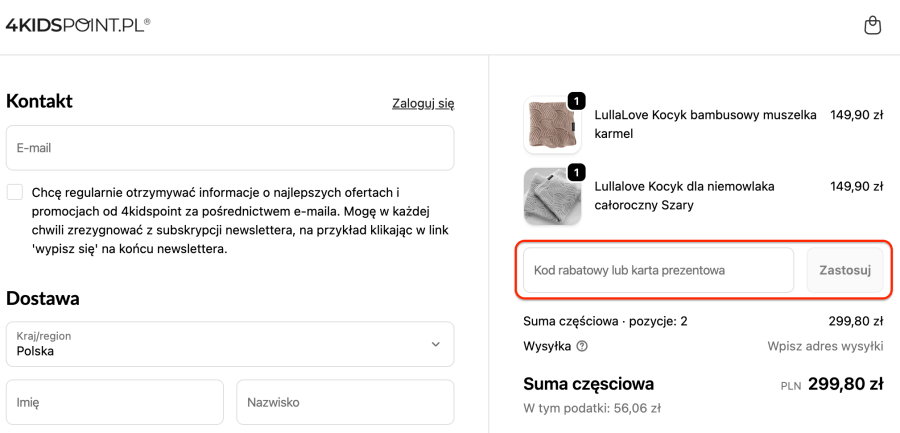The width and height of the screenshot is (900, 433).
Task: Click into the Imię field
Action: tap(115, 402)
